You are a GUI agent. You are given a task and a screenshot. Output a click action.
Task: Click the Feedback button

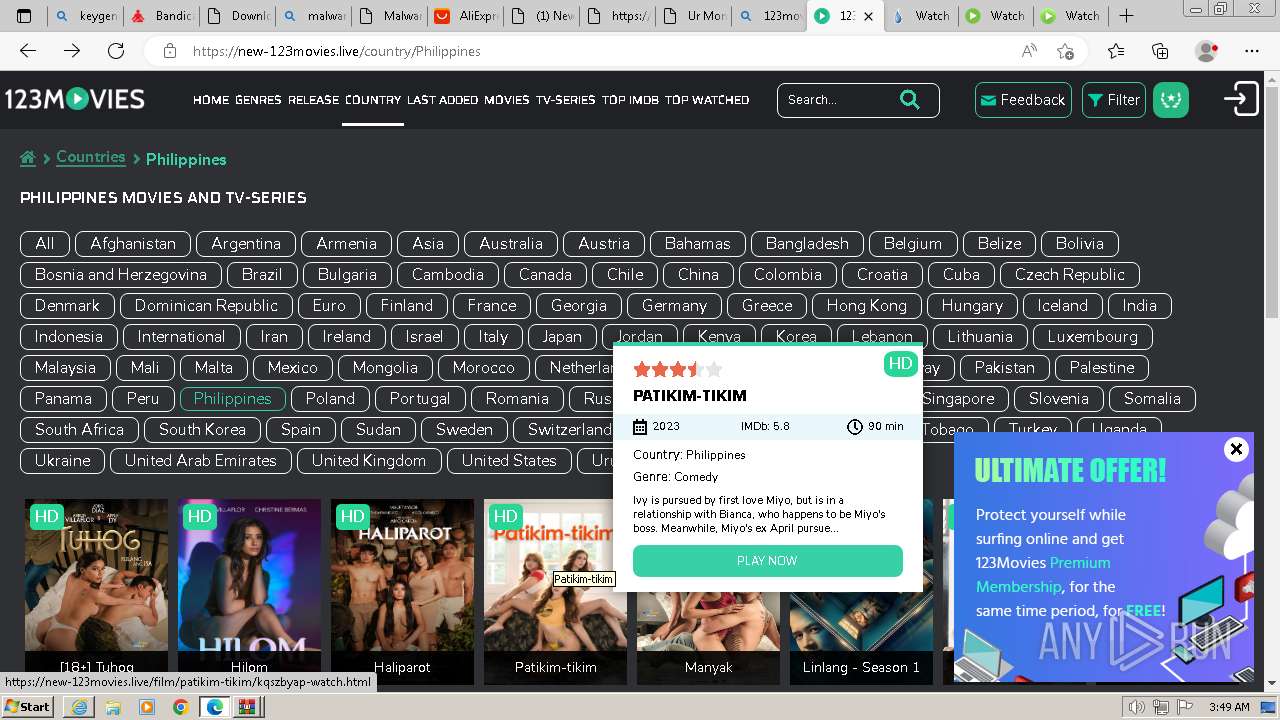(1023, 100)
